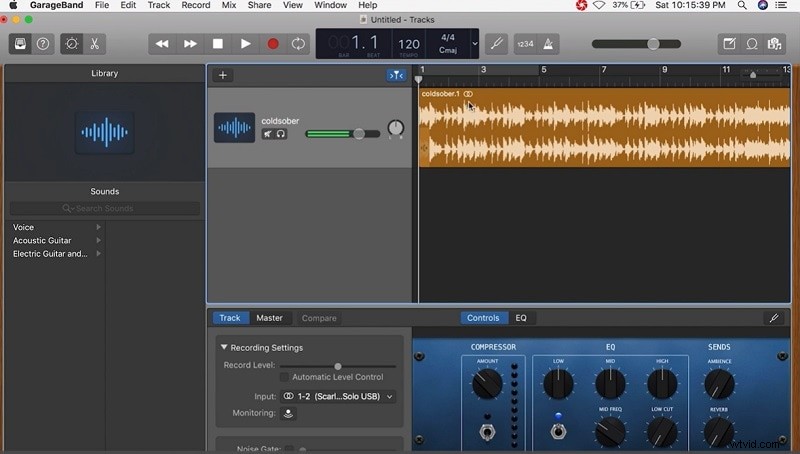Open the scissors Editors button

point(94,44)
